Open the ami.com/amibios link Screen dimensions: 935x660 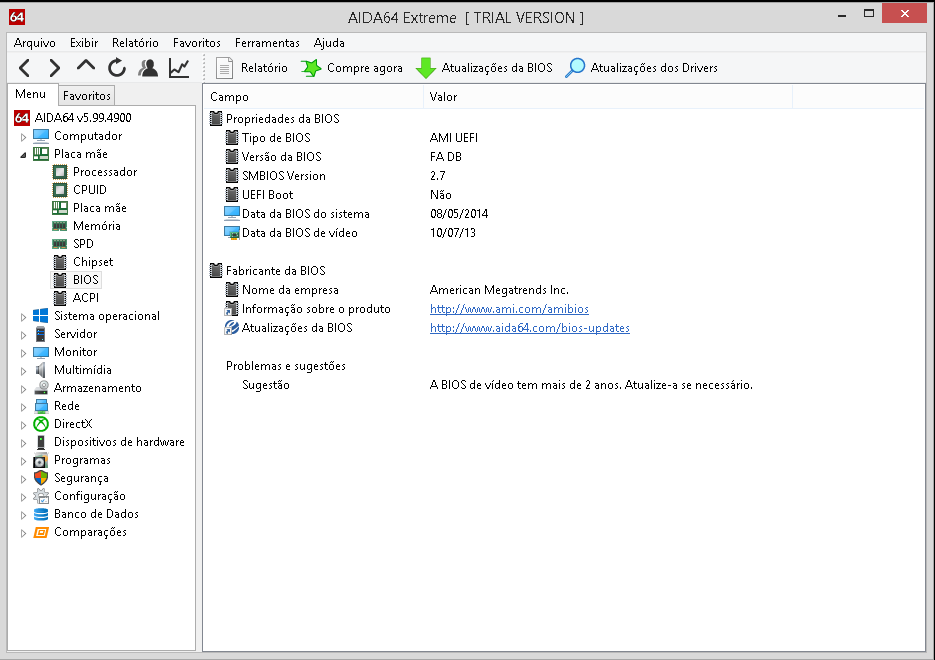point(509,309)
